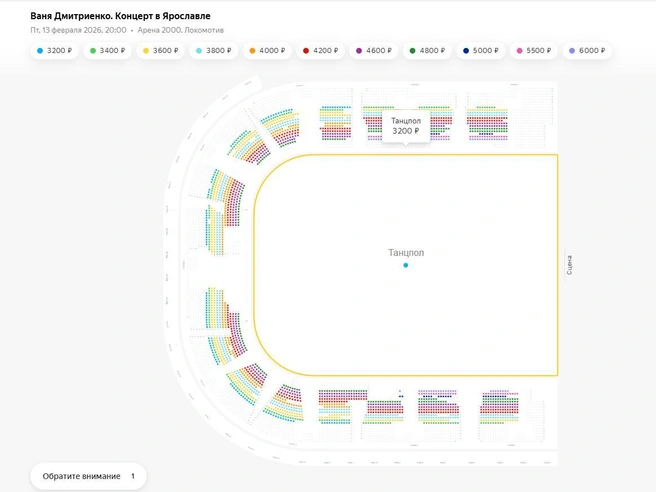Pick the 5500 ₽ pink price chip
The image size is (656, 492).
(x=533, y=50)
